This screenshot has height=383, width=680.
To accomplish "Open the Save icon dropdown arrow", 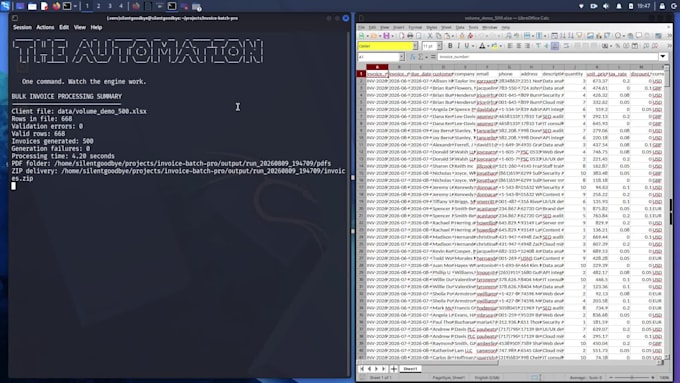I will point(392,36).
